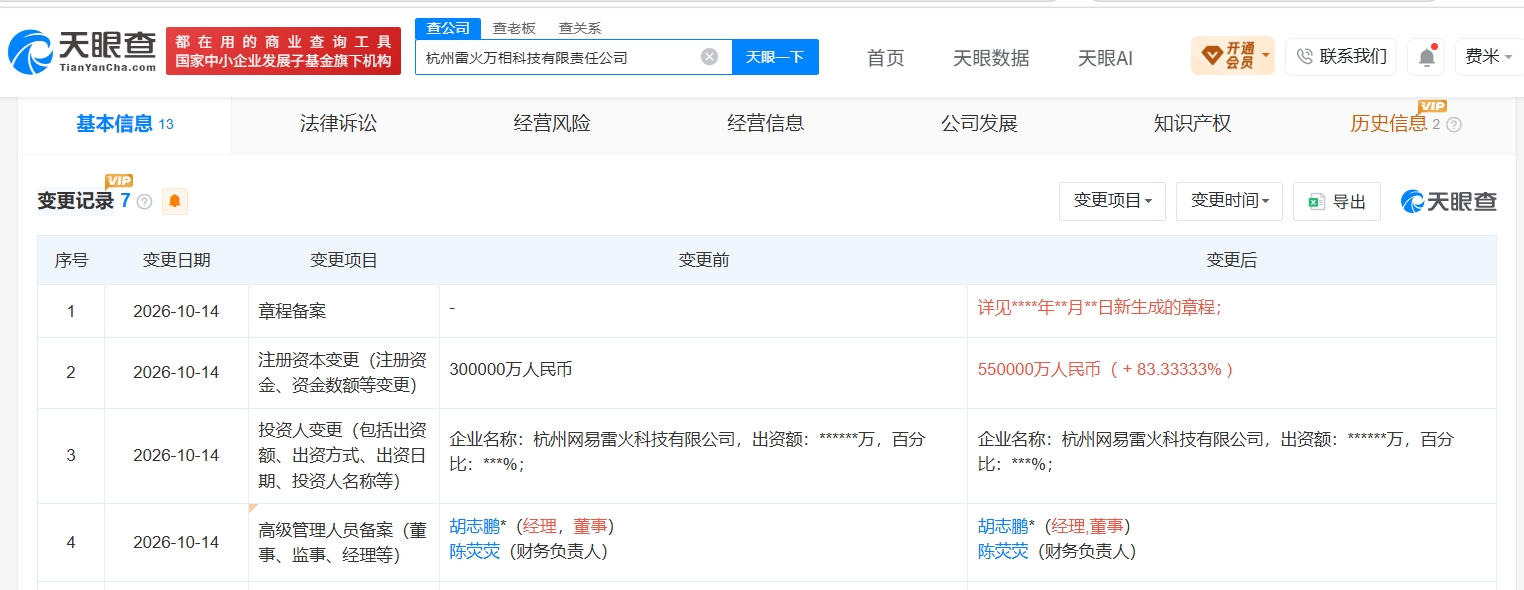Open 胡志鹏 link in 变更前 column
Screen dimensions: 1524x590
click(x=474, y=526)
